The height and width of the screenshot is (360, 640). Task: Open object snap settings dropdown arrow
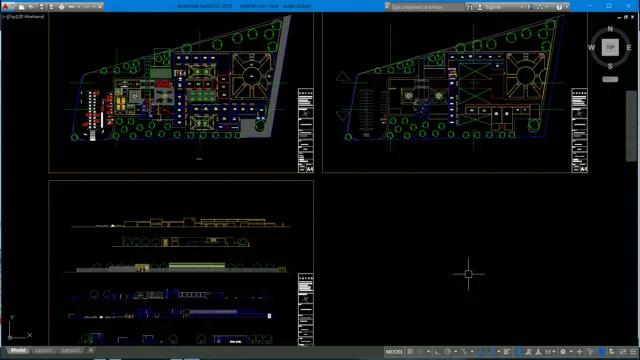point(499,352)
